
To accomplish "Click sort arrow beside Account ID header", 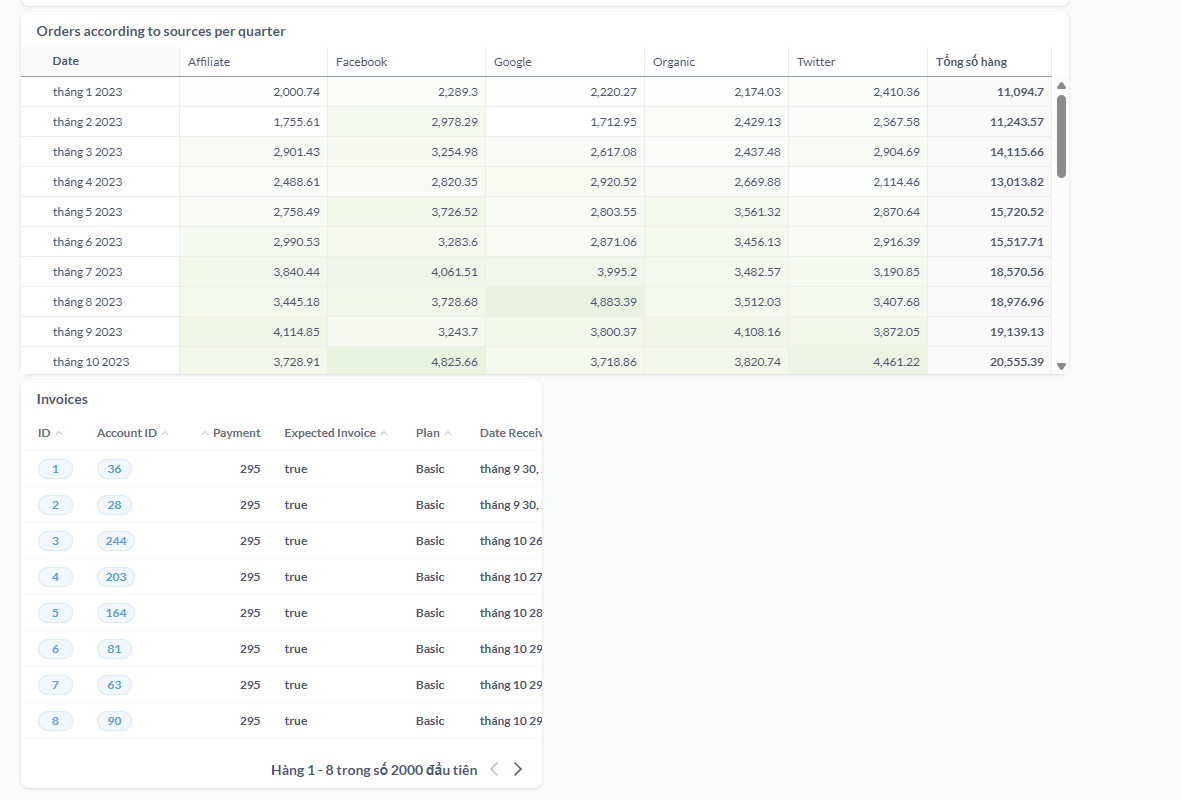I will (165, 434).
